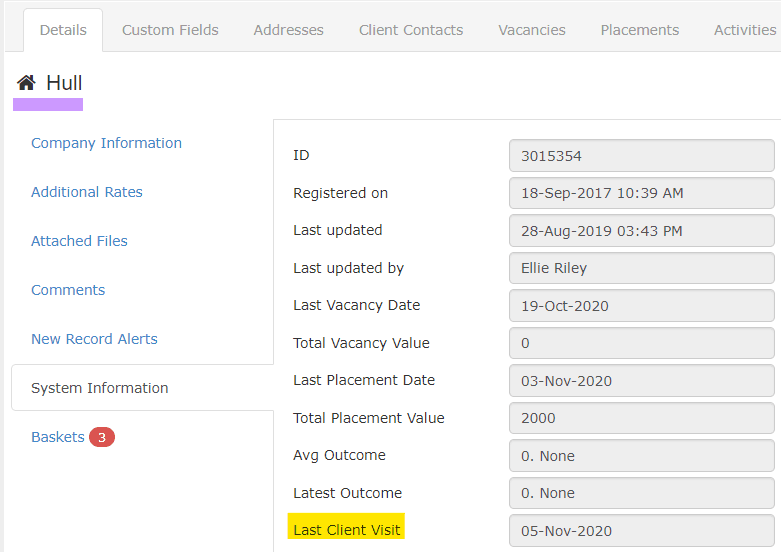
Task: Show the Vacancies tab
Action: [531, 30]
